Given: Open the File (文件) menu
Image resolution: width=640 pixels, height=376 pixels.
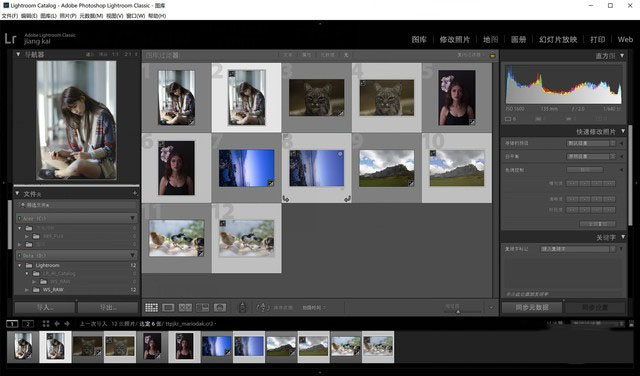Looking at the screenshot, I should point(9,16).
